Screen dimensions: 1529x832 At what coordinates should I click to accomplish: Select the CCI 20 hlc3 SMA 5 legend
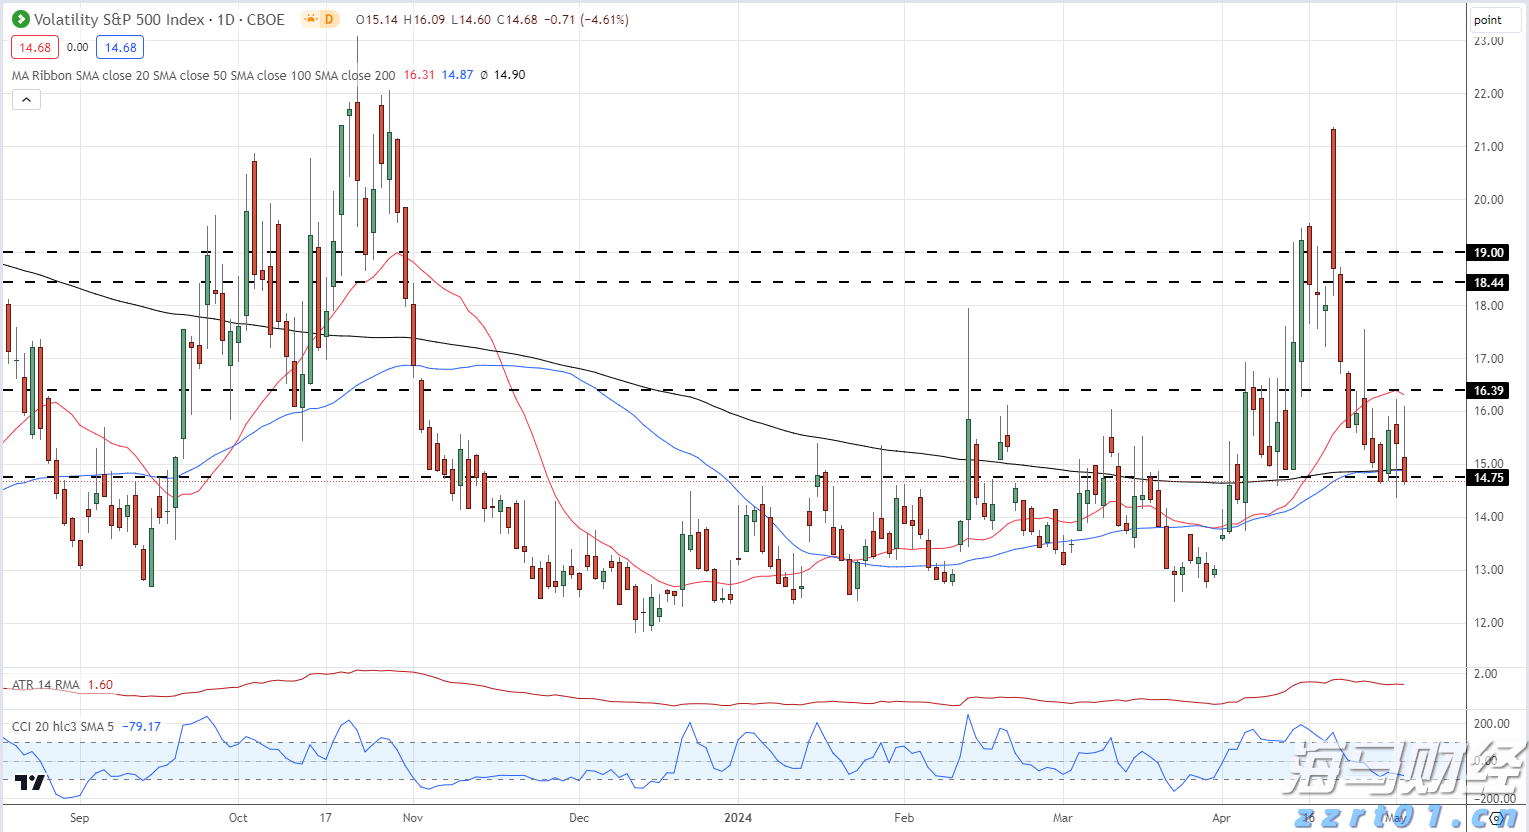point(63,726)
